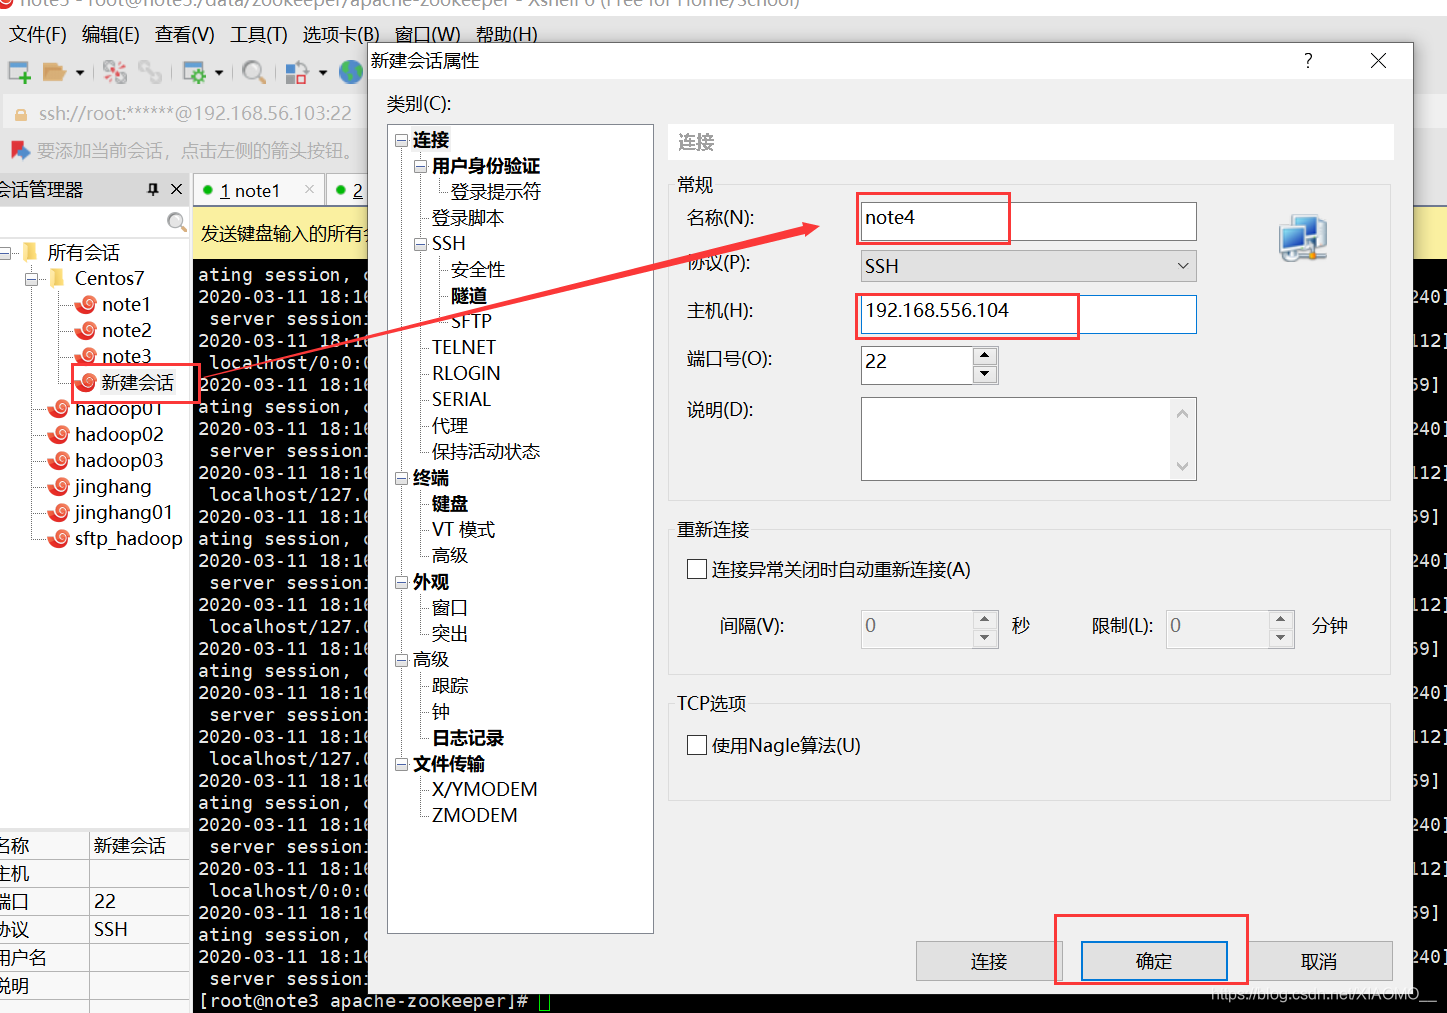Click the disconnect toolbar icon
Image resolution: width=1447 pixels, height=1013 pixels.
[115, 72]
